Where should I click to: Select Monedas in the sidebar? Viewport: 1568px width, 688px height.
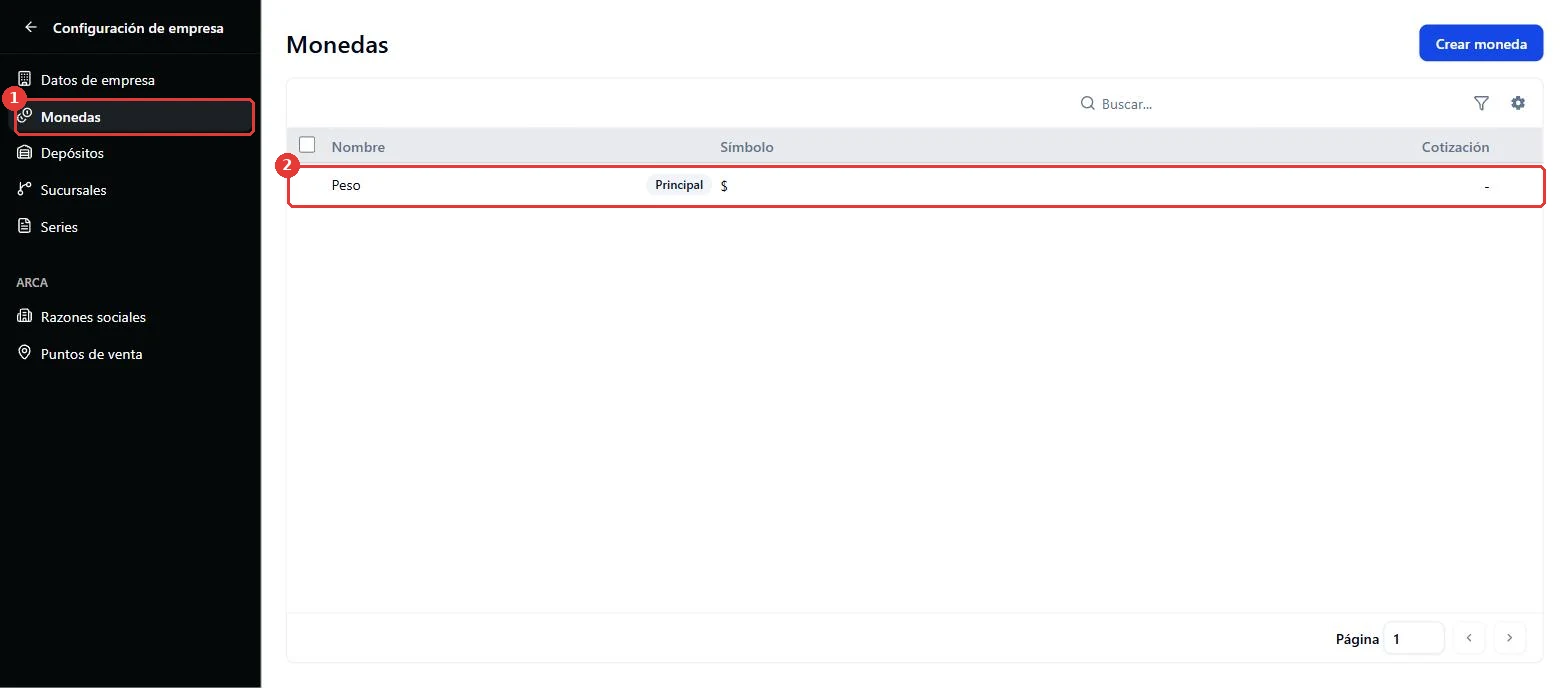[x=134, y=117]
